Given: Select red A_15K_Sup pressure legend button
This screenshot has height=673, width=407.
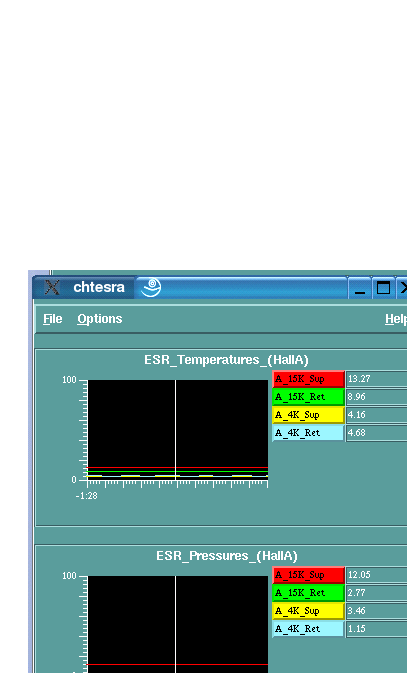Looking at the screenshot, I should click(x=308, y=575).
